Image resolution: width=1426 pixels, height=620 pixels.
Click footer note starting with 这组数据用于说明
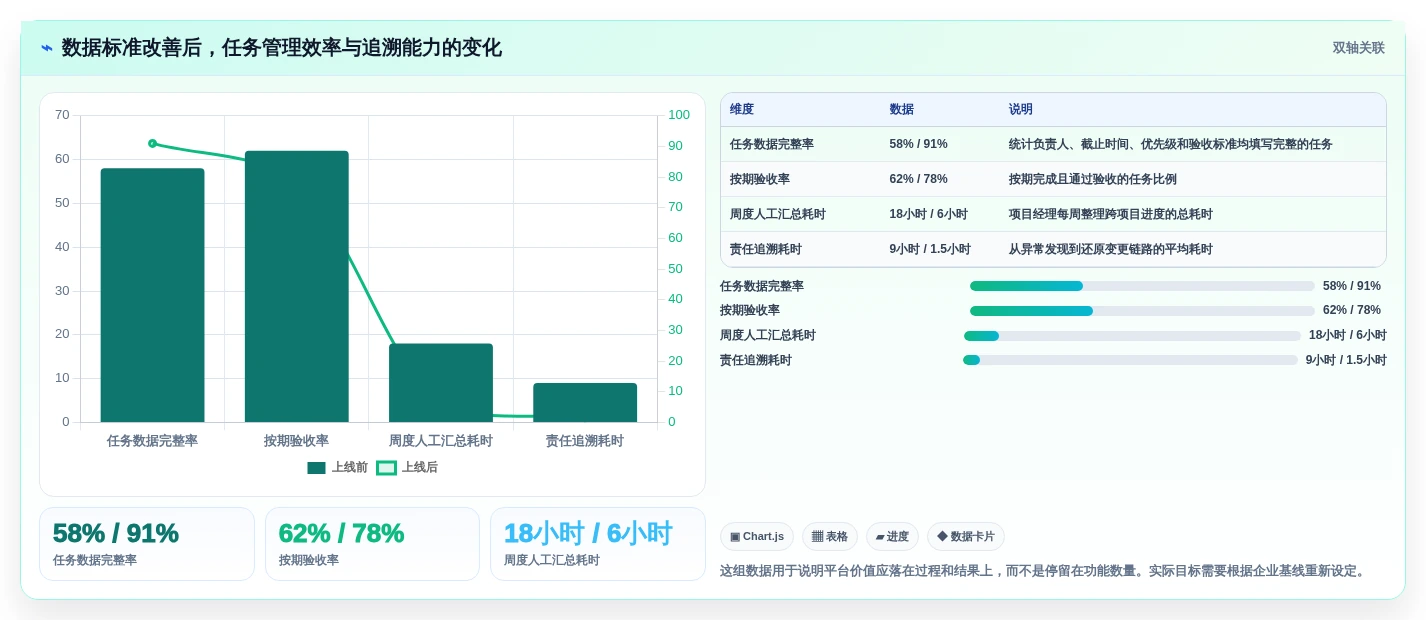click(1044, 571)
